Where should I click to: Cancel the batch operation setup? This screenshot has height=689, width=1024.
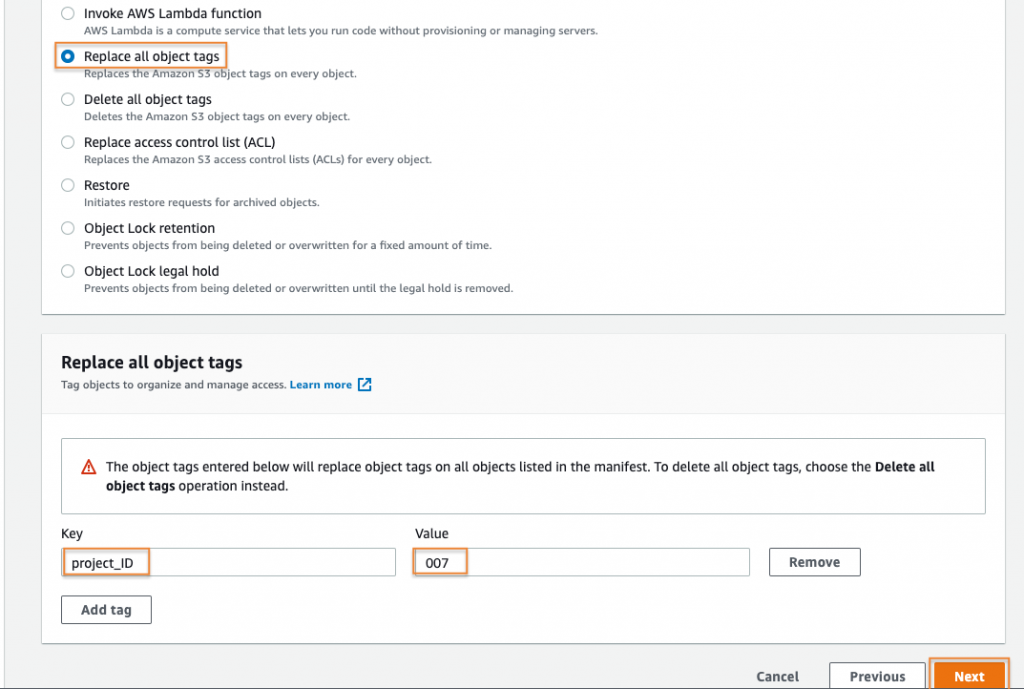(x=777, y=676)
